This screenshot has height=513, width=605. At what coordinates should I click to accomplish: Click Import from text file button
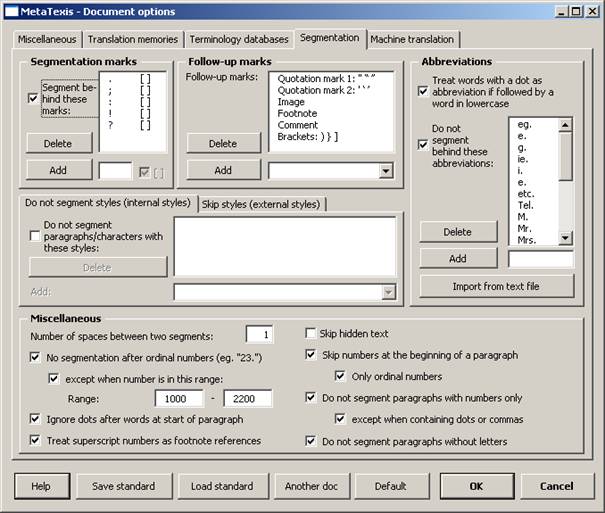click(x=497, y=286)
